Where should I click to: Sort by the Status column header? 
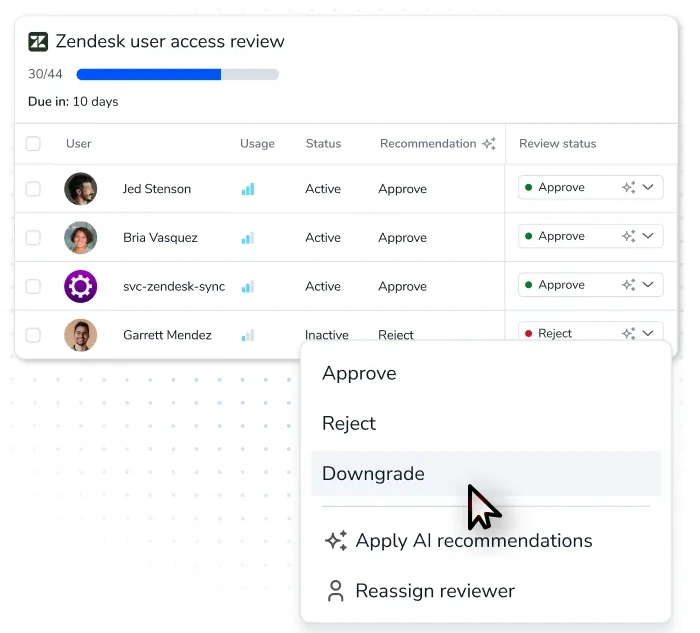pyautogui.click(x=323, y=143)
